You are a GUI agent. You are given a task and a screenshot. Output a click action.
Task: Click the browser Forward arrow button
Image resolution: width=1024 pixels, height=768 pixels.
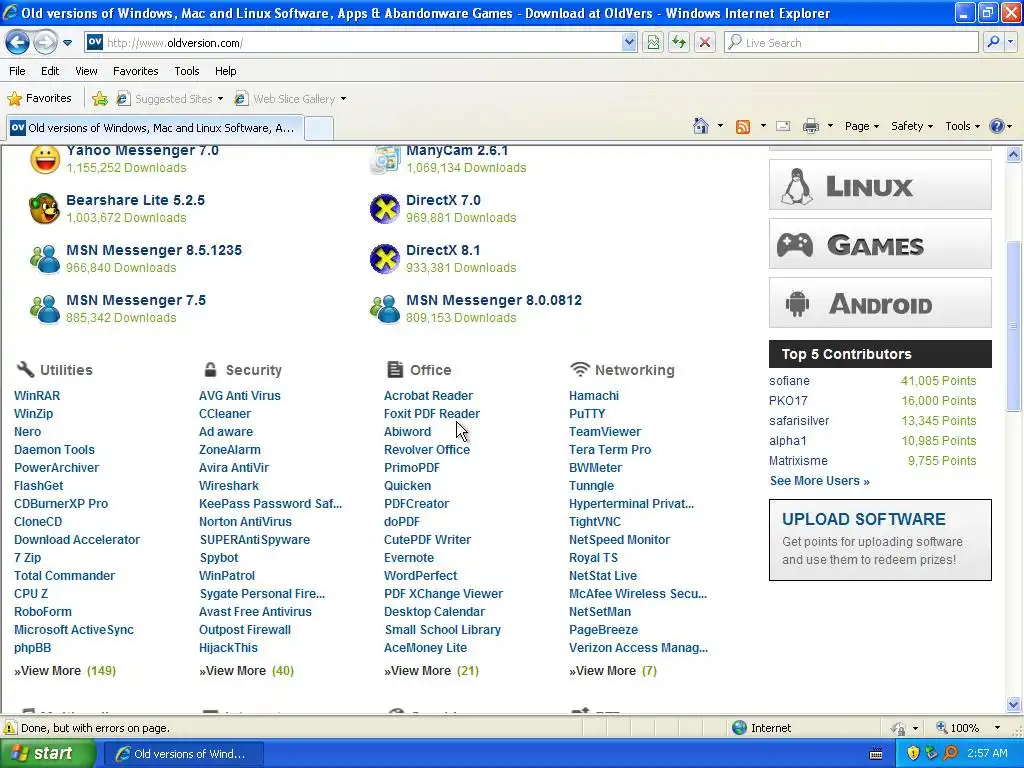[x=45, y=43]
